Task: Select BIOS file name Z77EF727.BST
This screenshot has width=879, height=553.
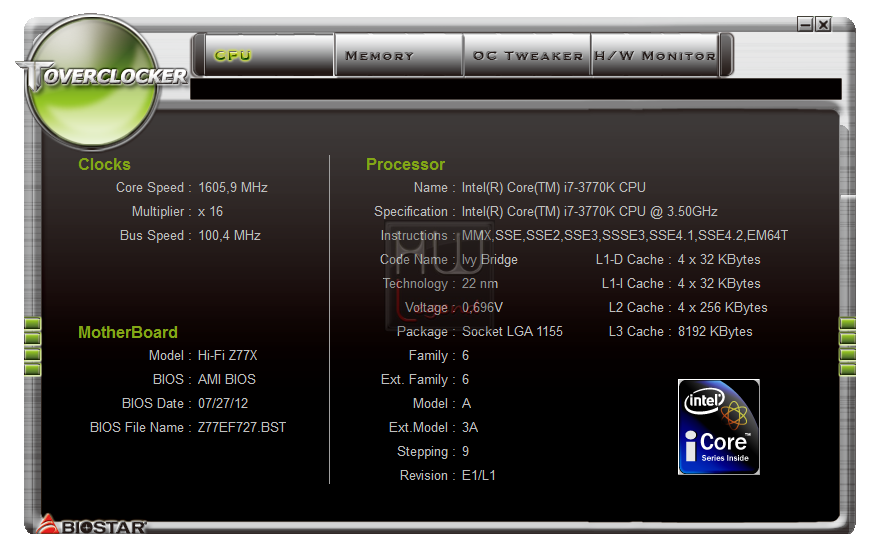Action: tap(242, 428)
